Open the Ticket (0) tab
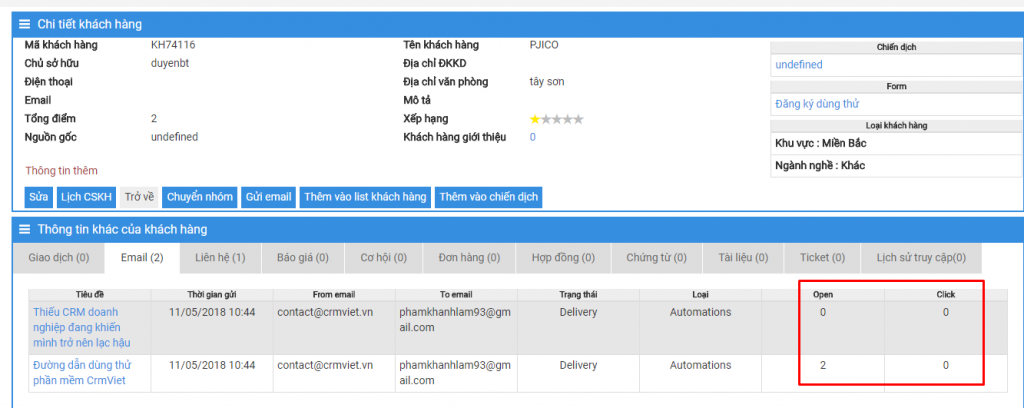The width and height of the screenshot is (1024, 408). tap(822, 258)
